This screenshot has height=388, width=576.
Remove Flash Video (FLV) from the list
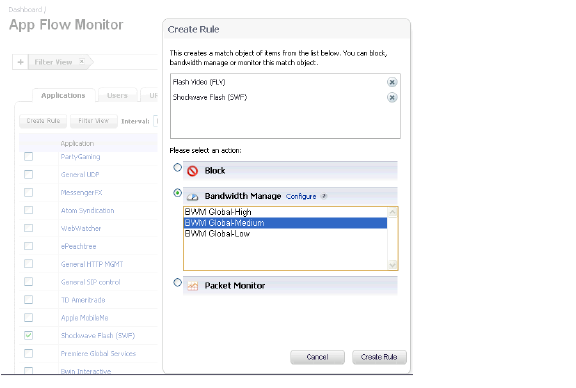point(392,82)
